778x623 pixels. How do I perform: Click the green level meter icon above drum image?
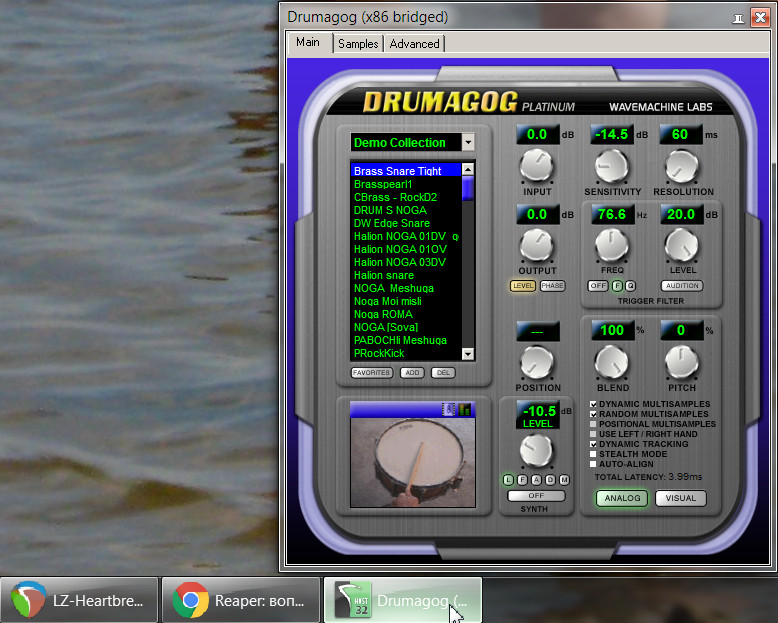tap(464, 410)
